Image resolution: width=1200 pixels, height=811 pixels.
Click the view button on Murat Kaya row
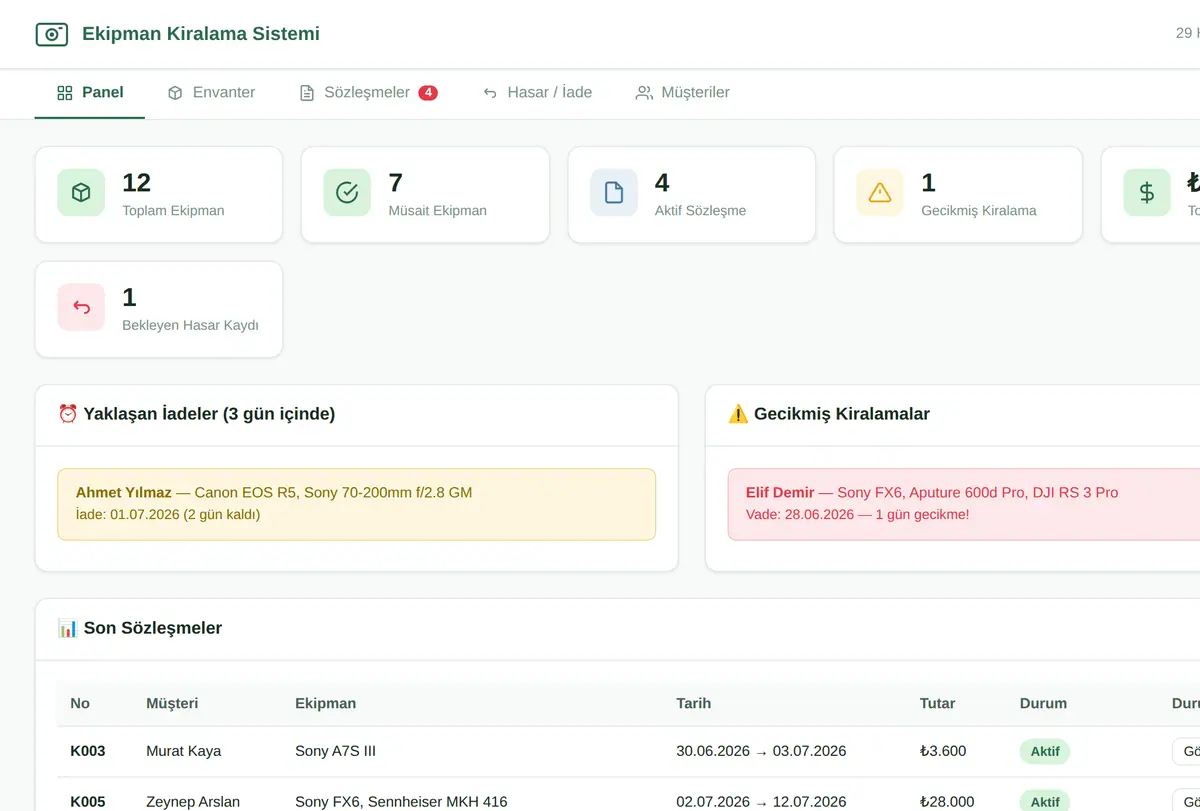[1186, 751]
